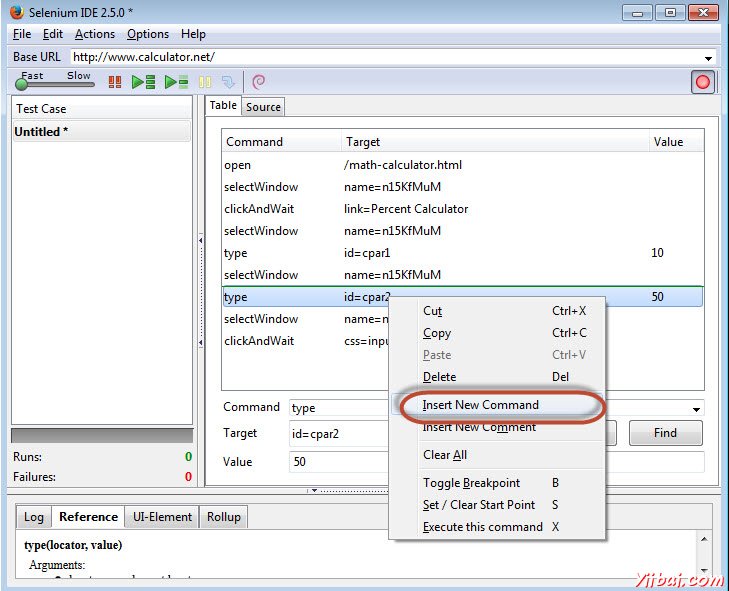
Task: Select the open /math-calculator.html row
Action: (x=463, y=165)
